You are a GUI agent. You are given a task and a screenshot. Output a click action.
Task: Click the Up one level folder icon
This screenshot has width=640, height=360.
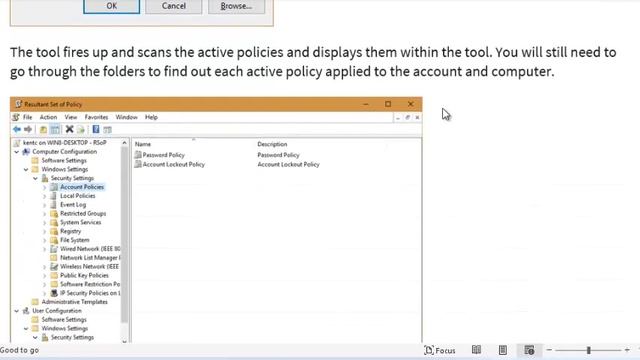tap(43, 130)
